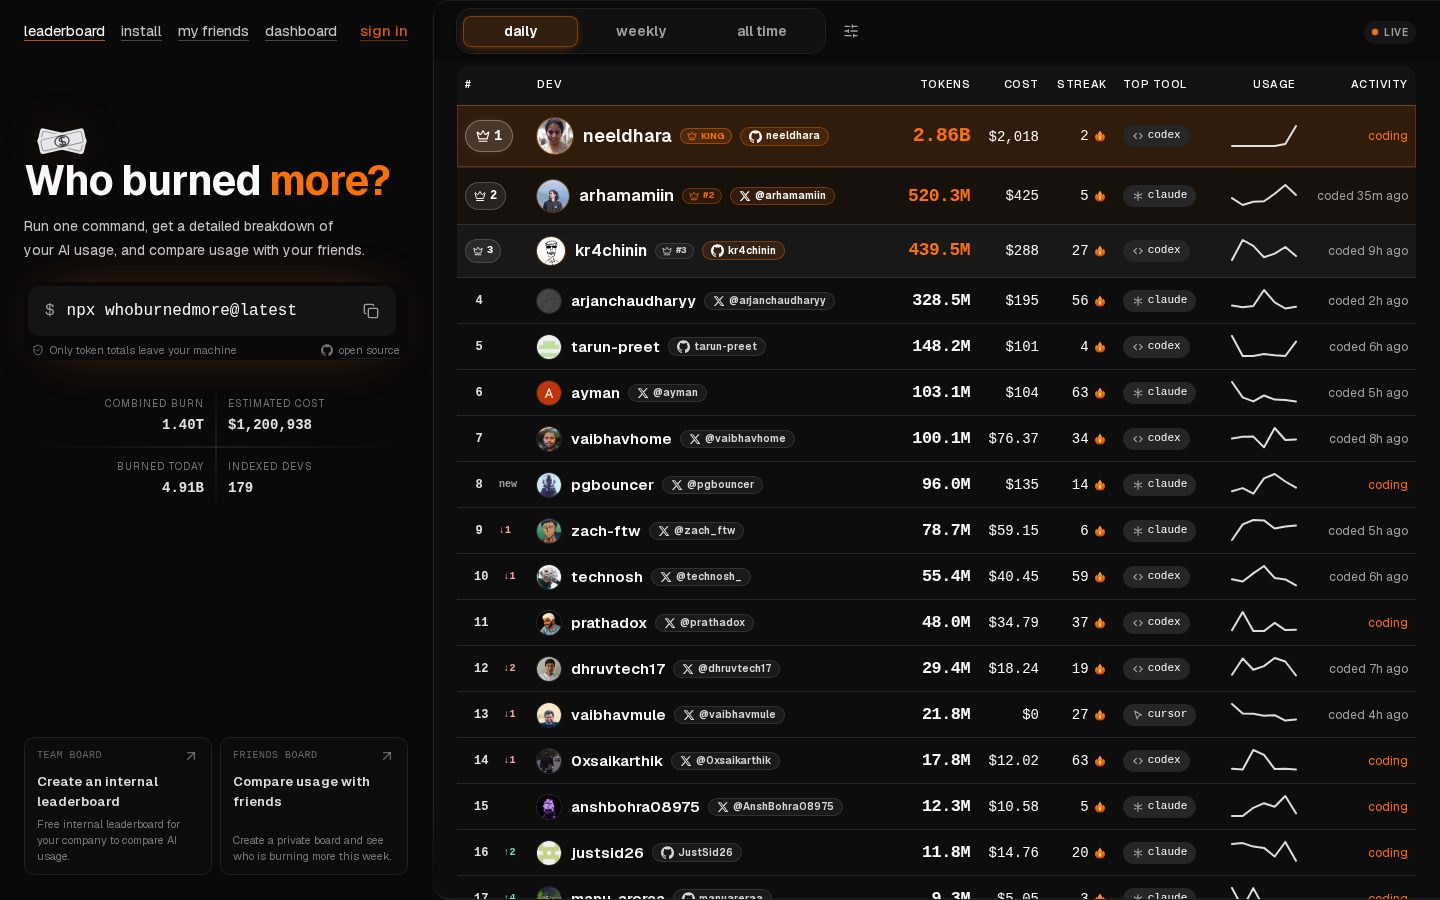The width and height of the screenshot is (1440, 900).
Task: Sort by the COST column header
Action: pyautogui.click(x=1021, y=85)
